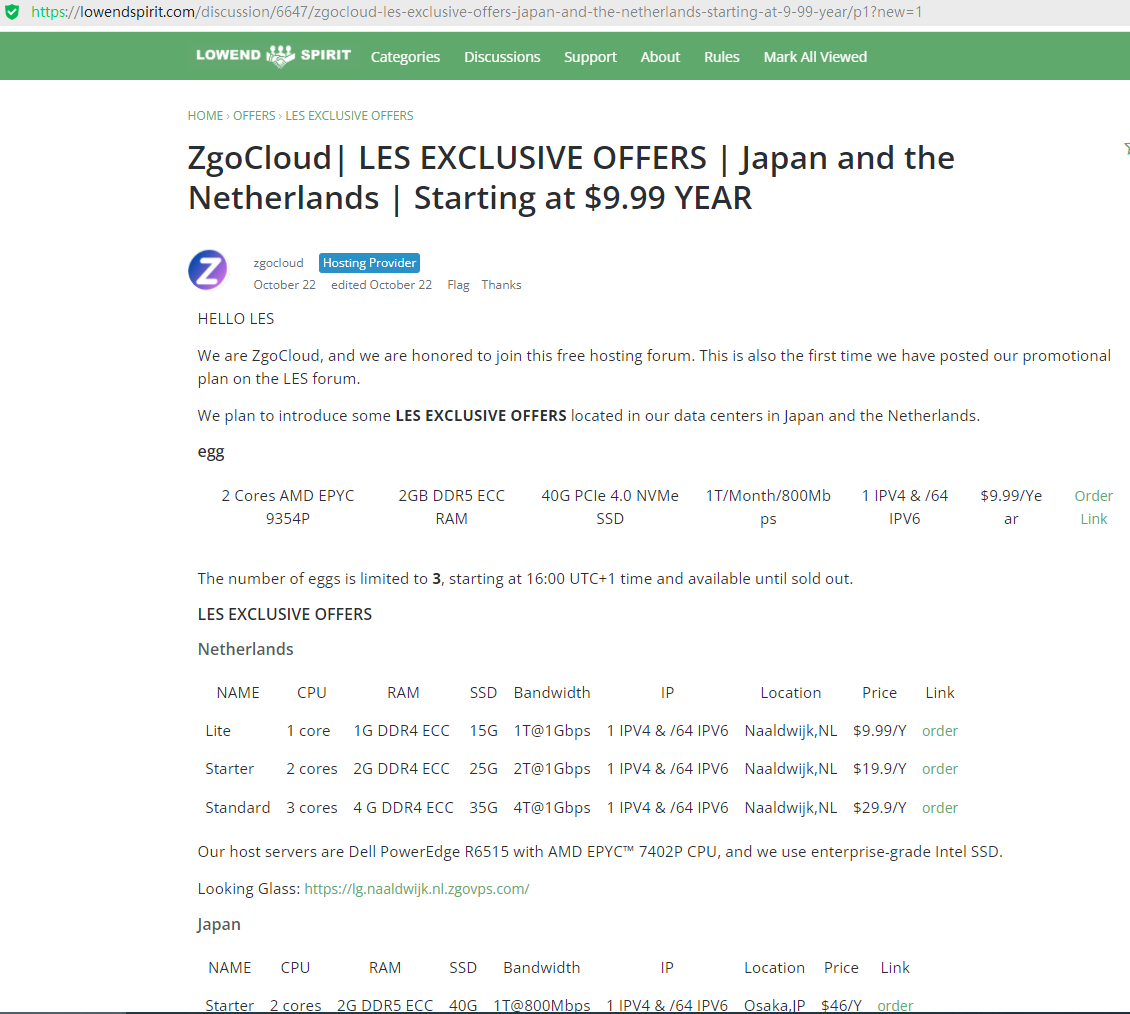Click the 'Bandwidth' header in Netherlands table

[x=551, y=693]
